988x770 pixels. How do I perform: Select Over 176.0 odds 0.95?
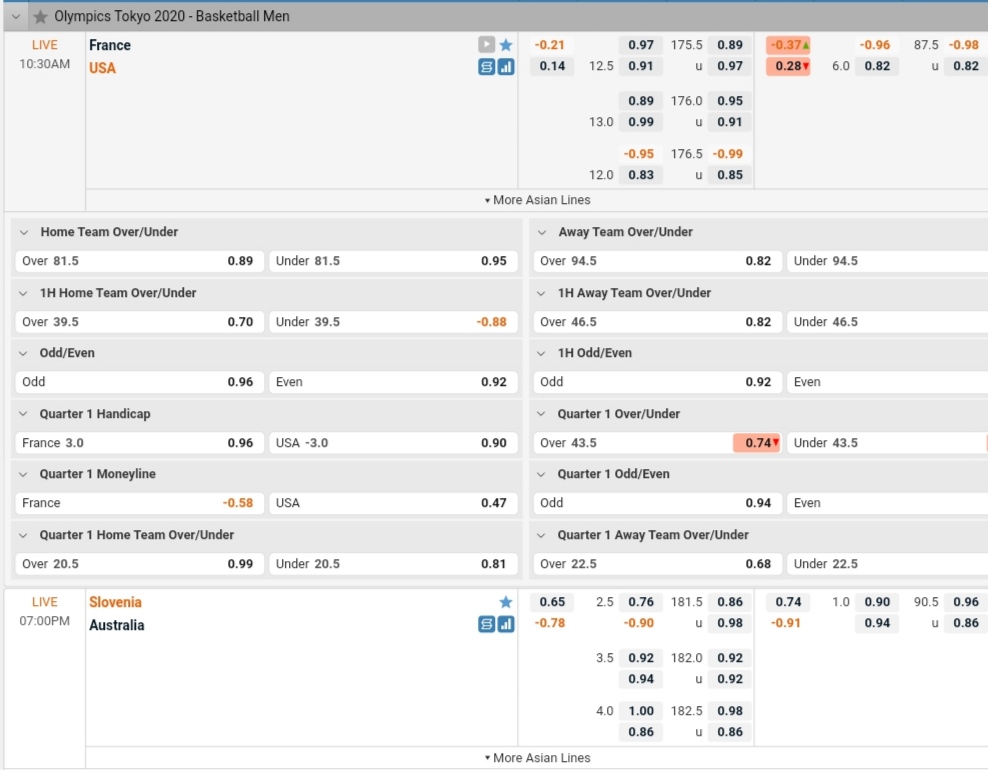(730, 101)
